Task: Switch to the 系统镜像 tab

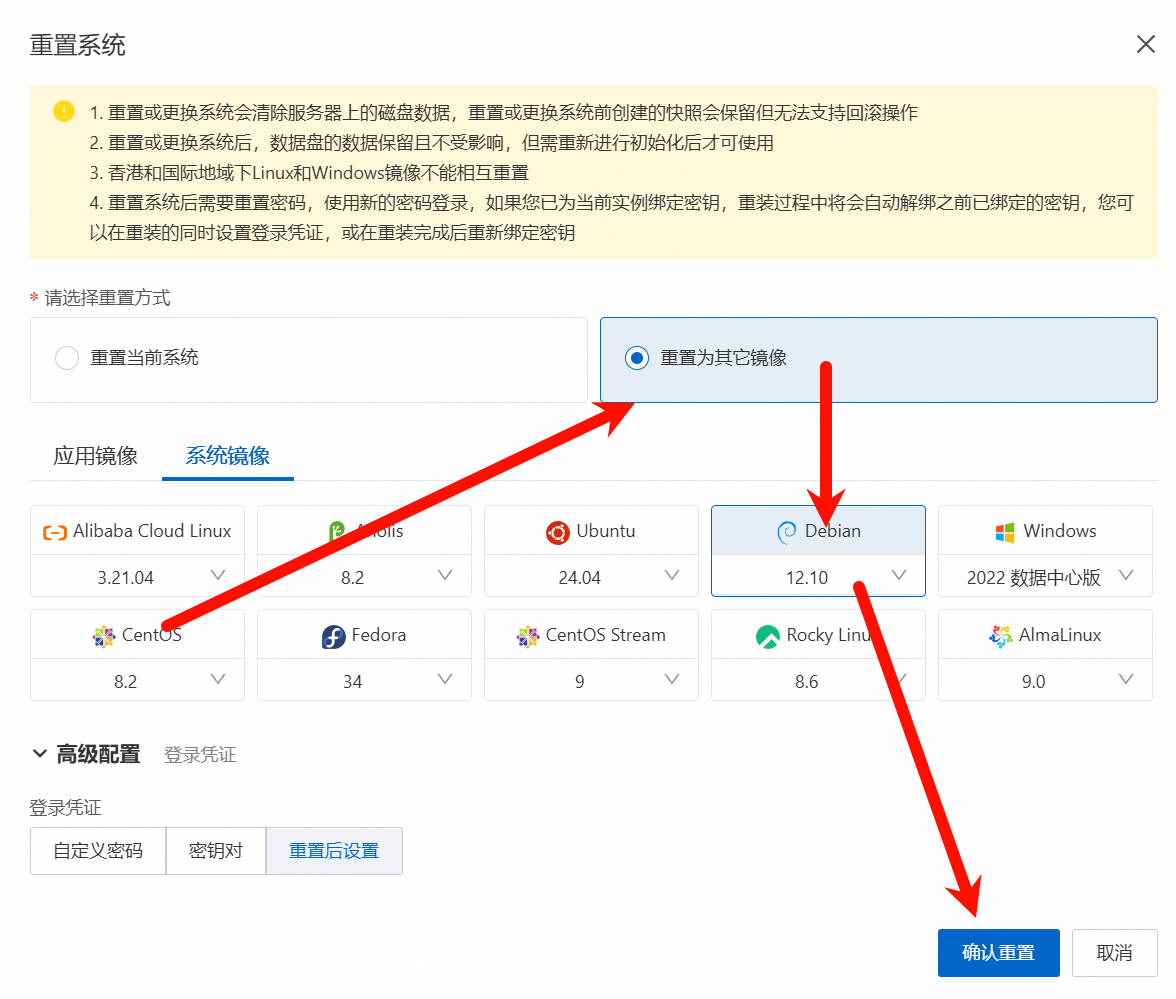Action: [x=228, y=455]
